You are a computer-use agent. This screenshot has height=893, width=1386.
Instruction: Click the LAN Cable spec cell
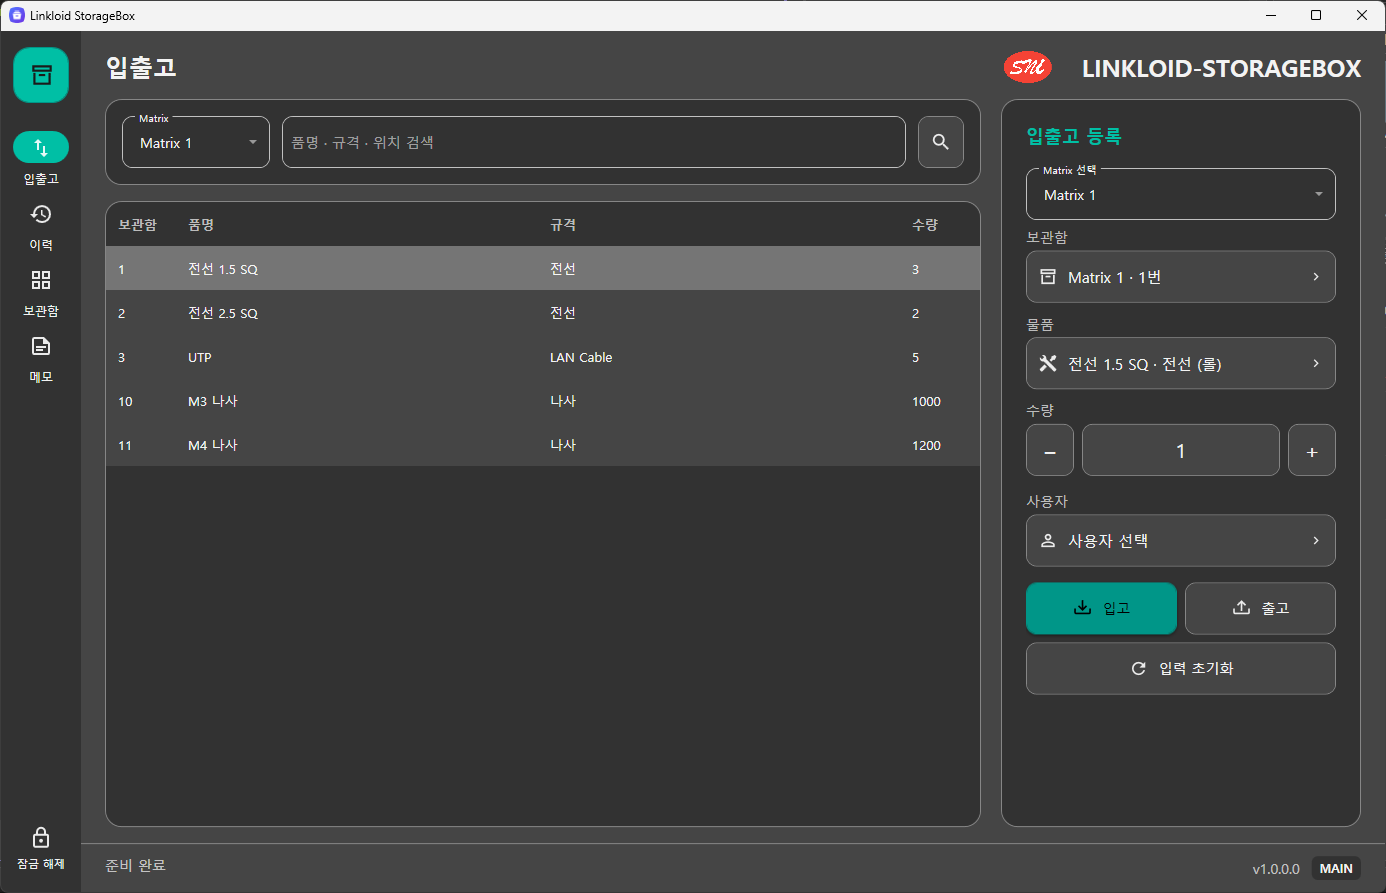(581, 357)
